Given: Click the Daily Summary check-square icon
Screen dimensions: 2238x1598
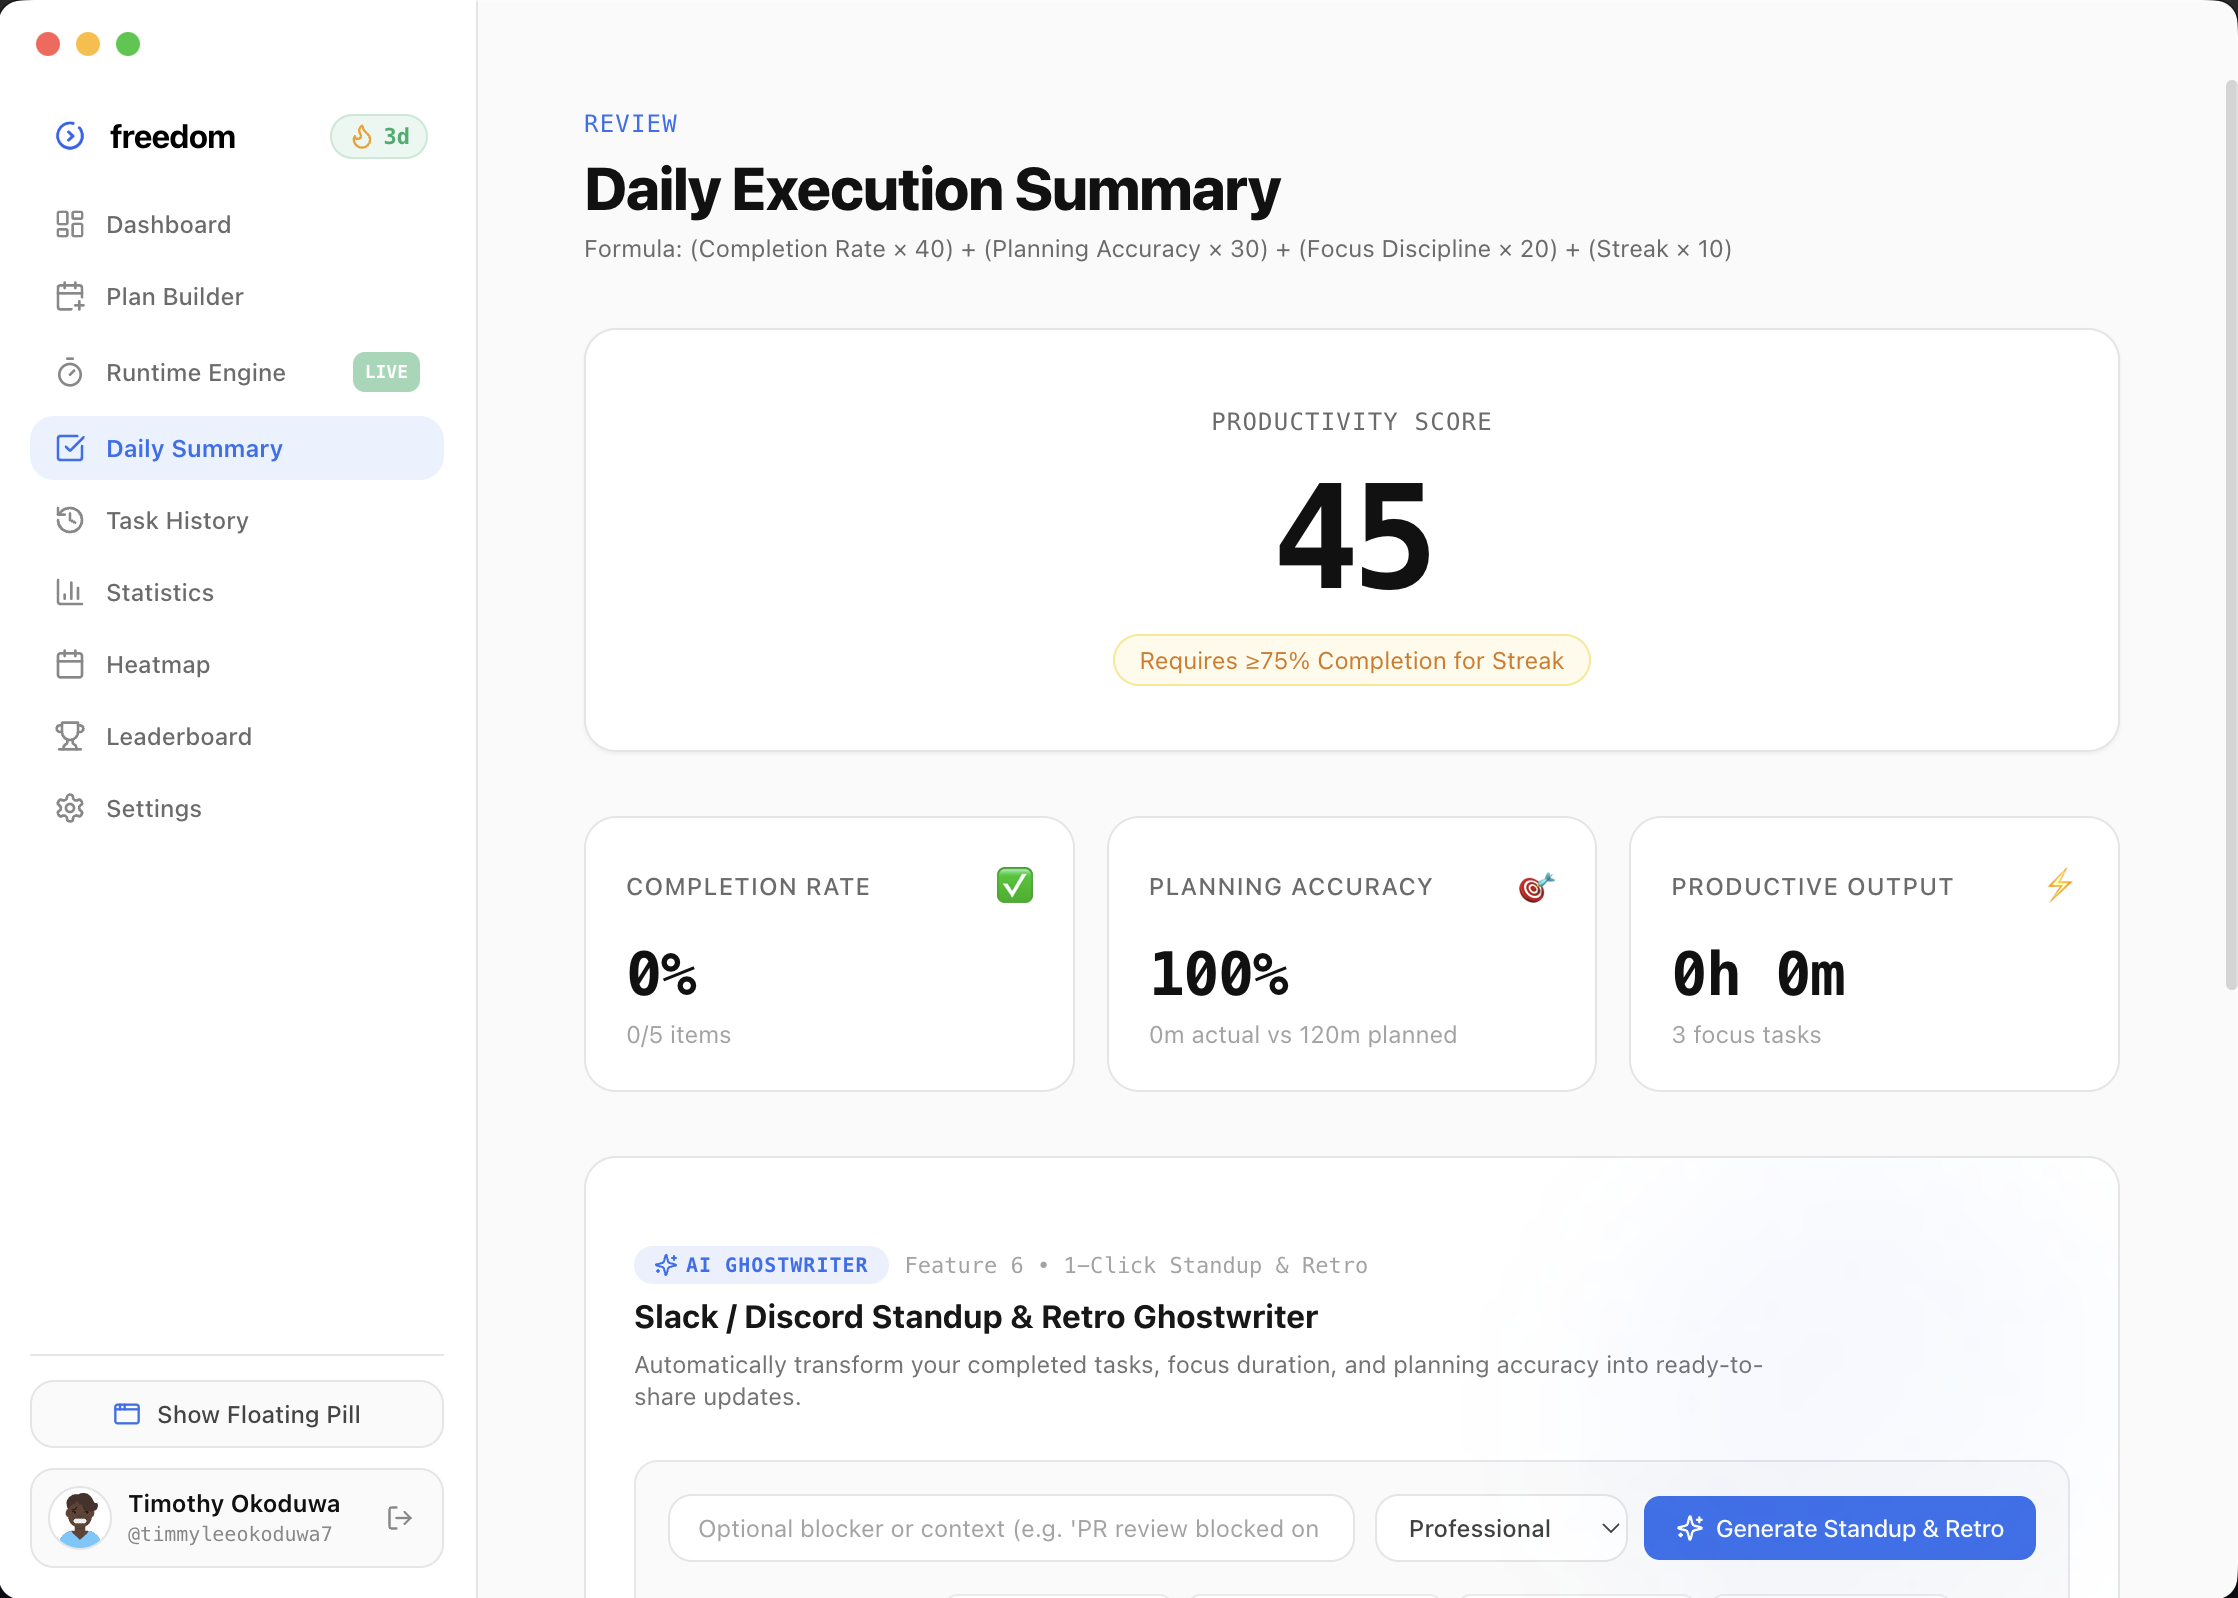Looking at the screenshot, I should (x=70, y=448).
